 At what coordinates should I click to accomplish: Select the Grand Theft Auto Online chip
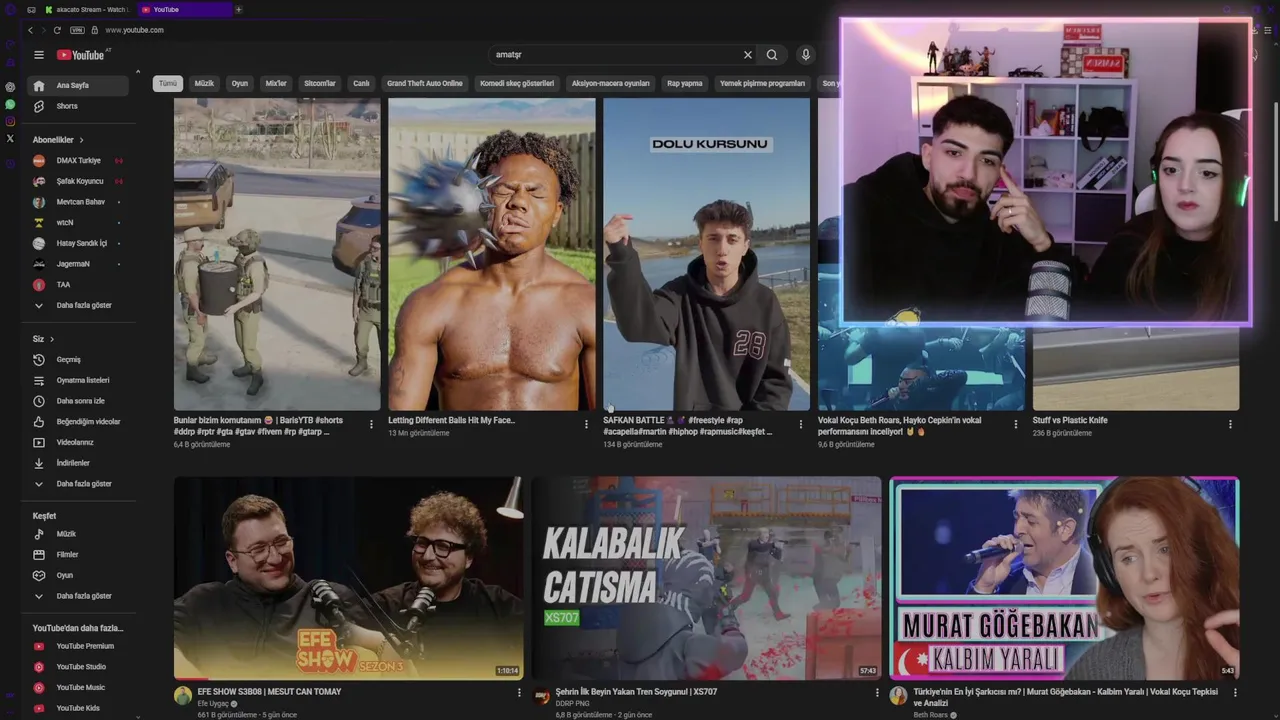coord(425,84)
